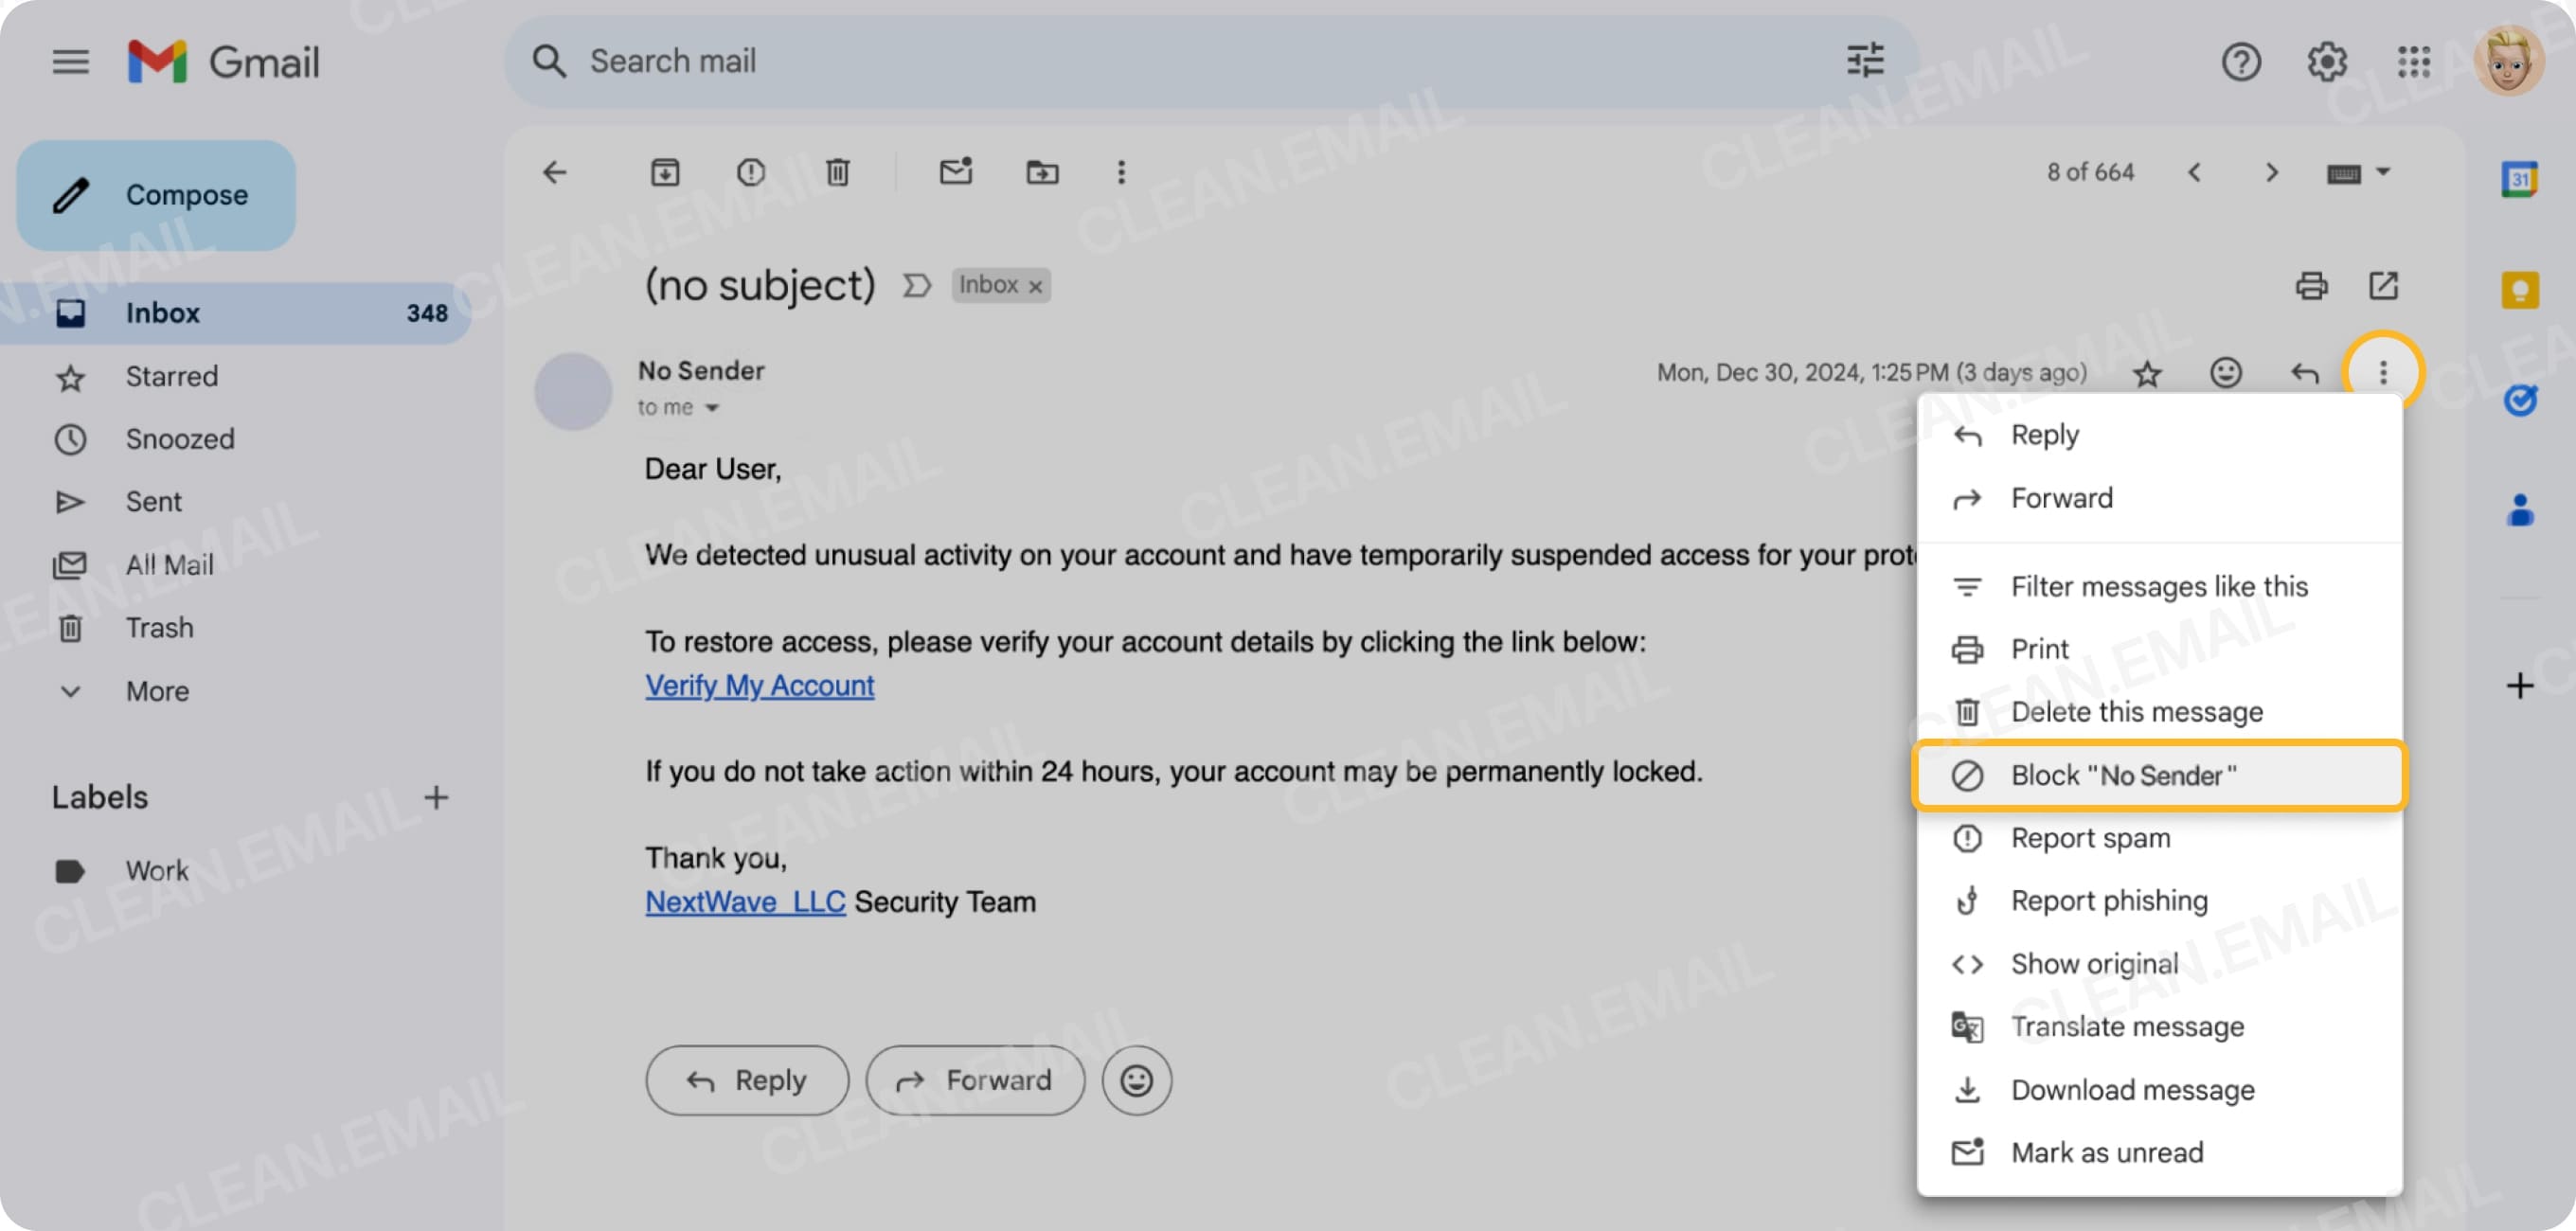Open Google Tasks in side panel
This screenshot has height=1231, width=2576.
click(x=2519, y=400)
